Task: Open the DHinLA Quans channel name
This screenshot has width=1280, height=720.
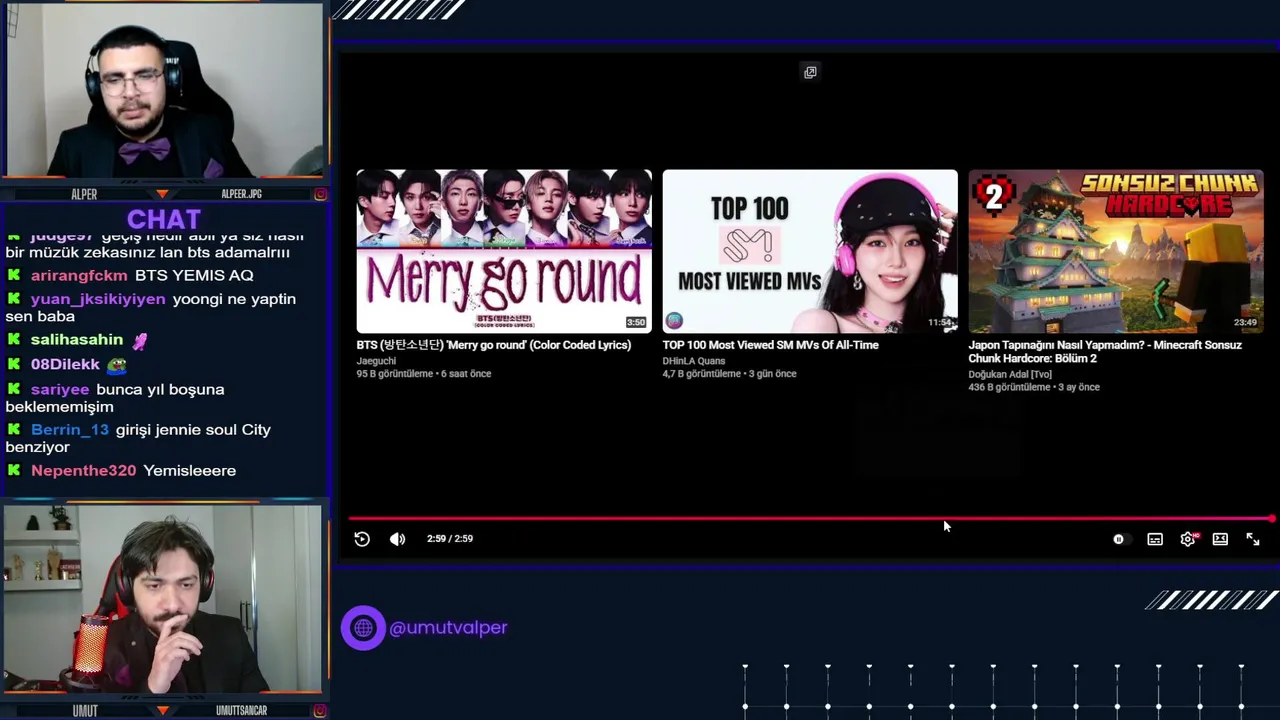Action: (x=694, y=361)
